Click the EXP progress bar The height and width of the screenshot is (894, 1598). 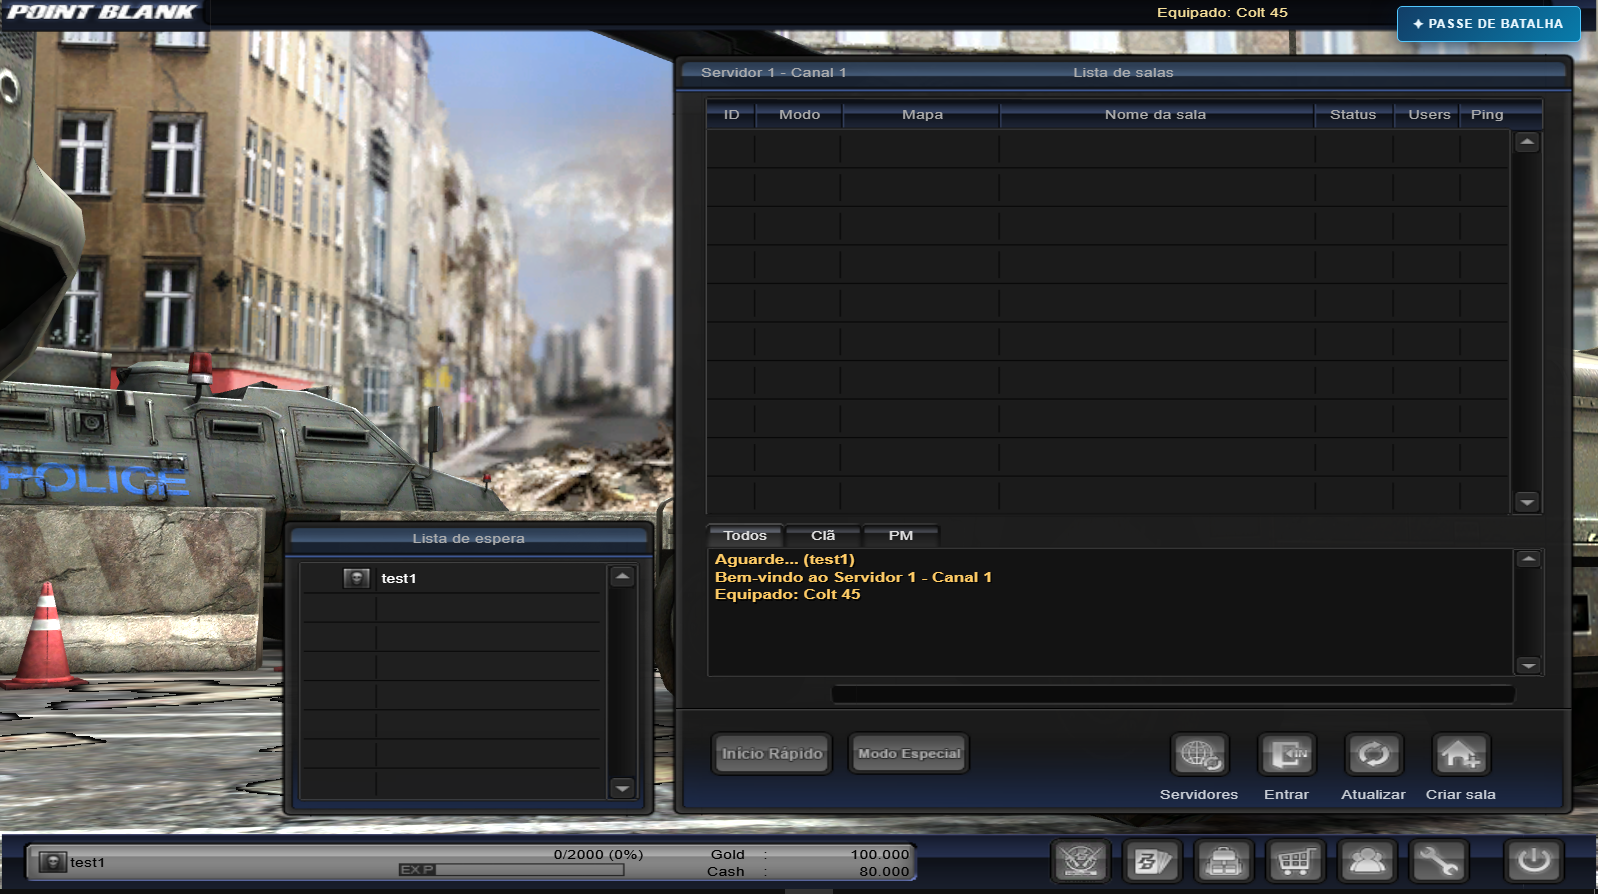tap(511, 869)
